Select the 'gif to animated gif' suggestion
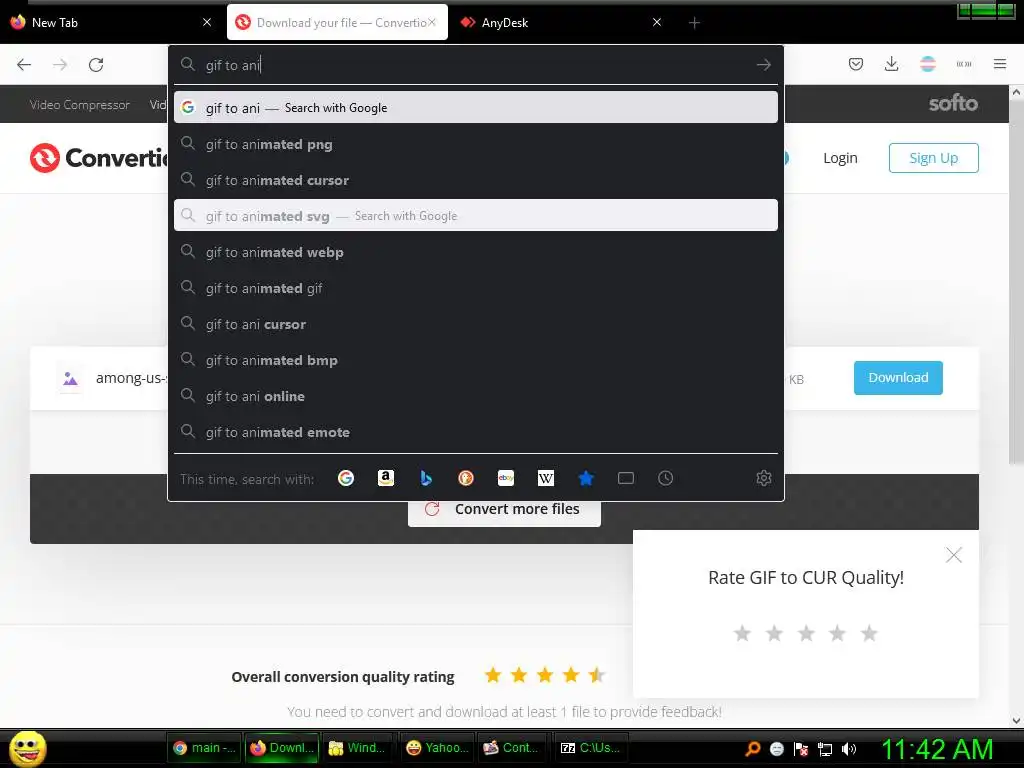1024x768 pixels. (x=475, y=287)
